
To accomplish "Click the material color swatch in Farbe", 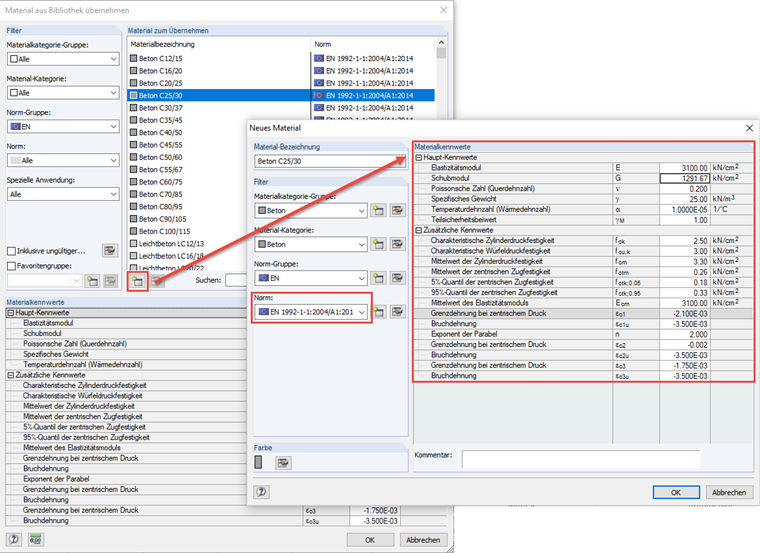I will [x=258, y=462].
